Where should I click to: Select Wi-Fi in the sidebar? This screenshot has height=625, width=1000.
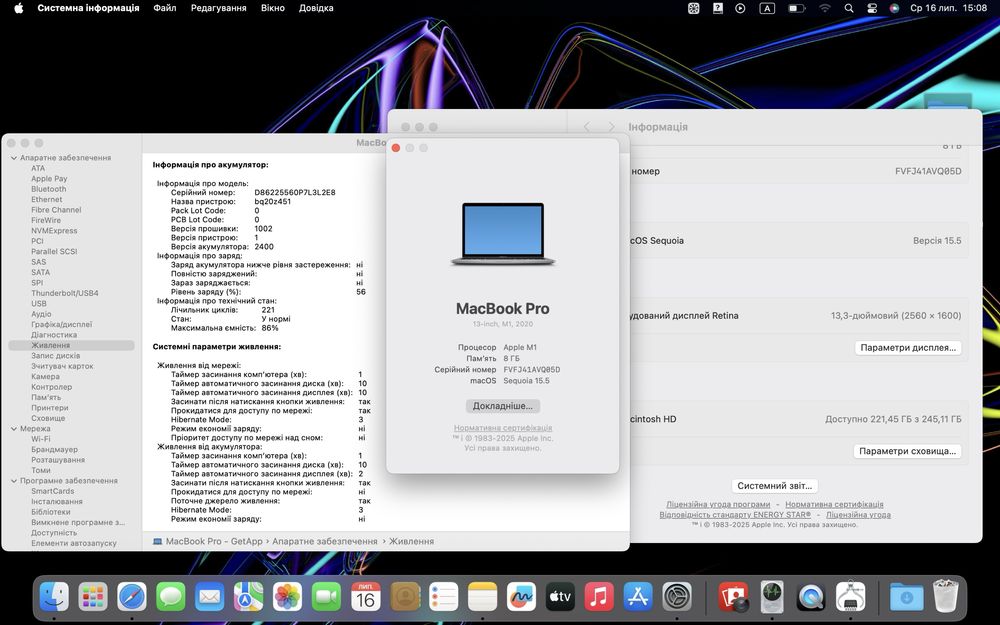tap(41, 439)
